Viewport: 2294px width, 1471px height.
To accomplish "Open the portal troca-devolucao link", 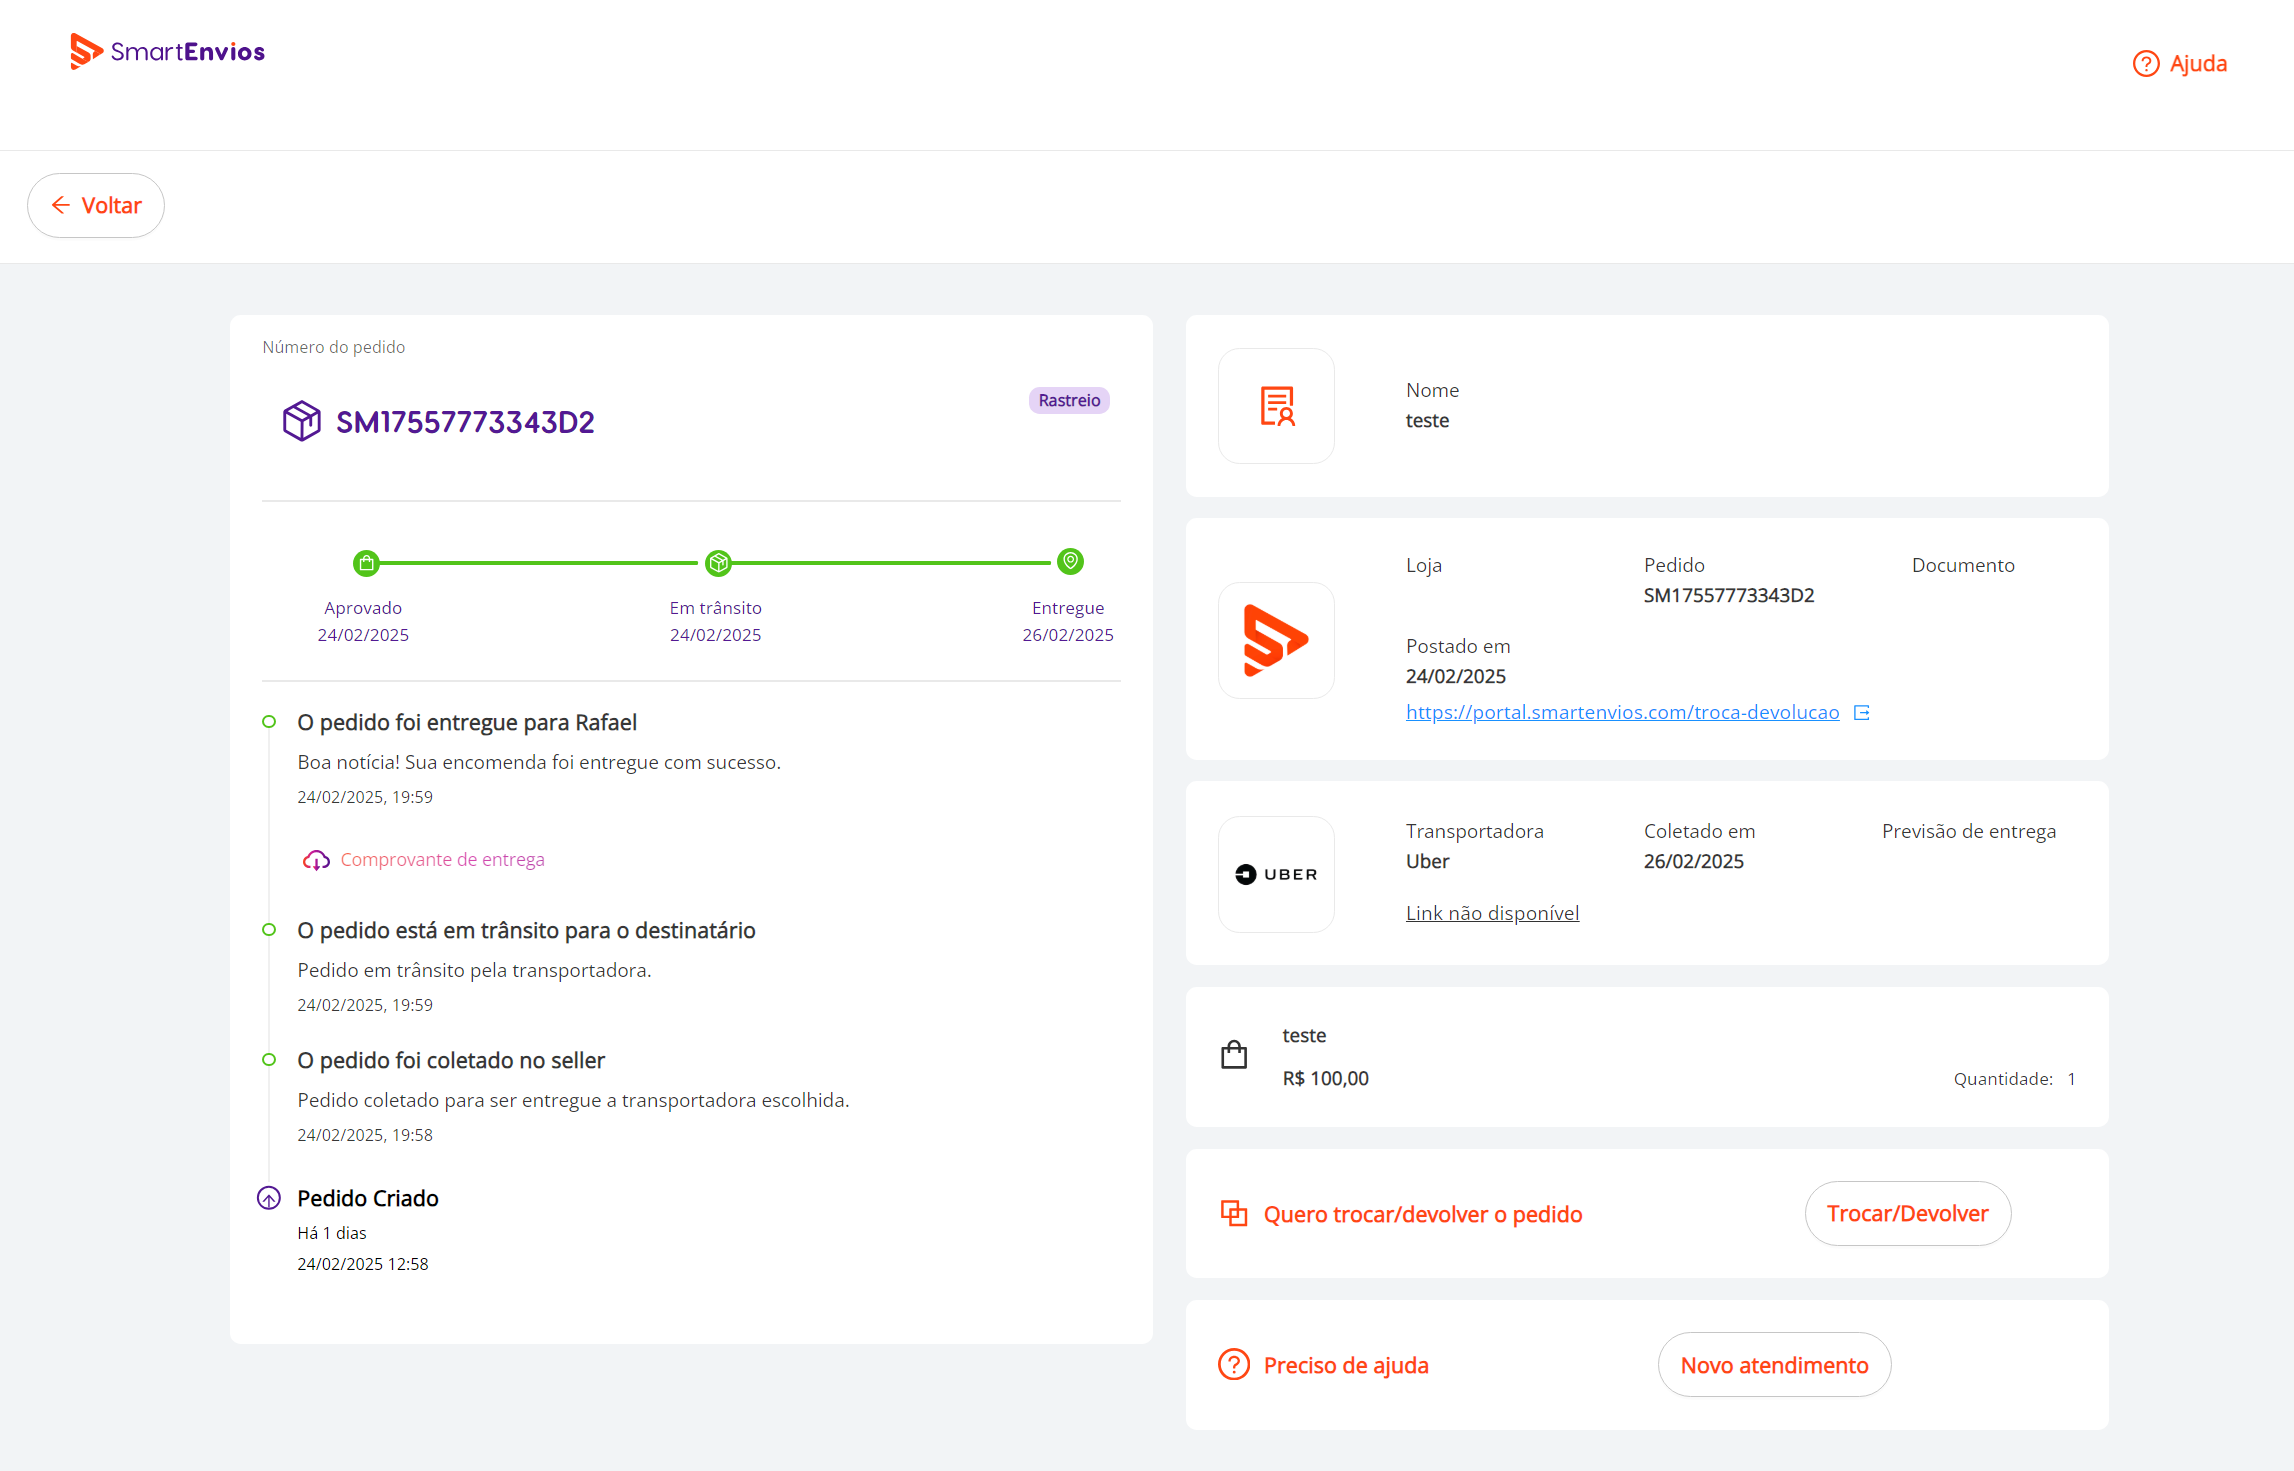I will [1622, 712].
